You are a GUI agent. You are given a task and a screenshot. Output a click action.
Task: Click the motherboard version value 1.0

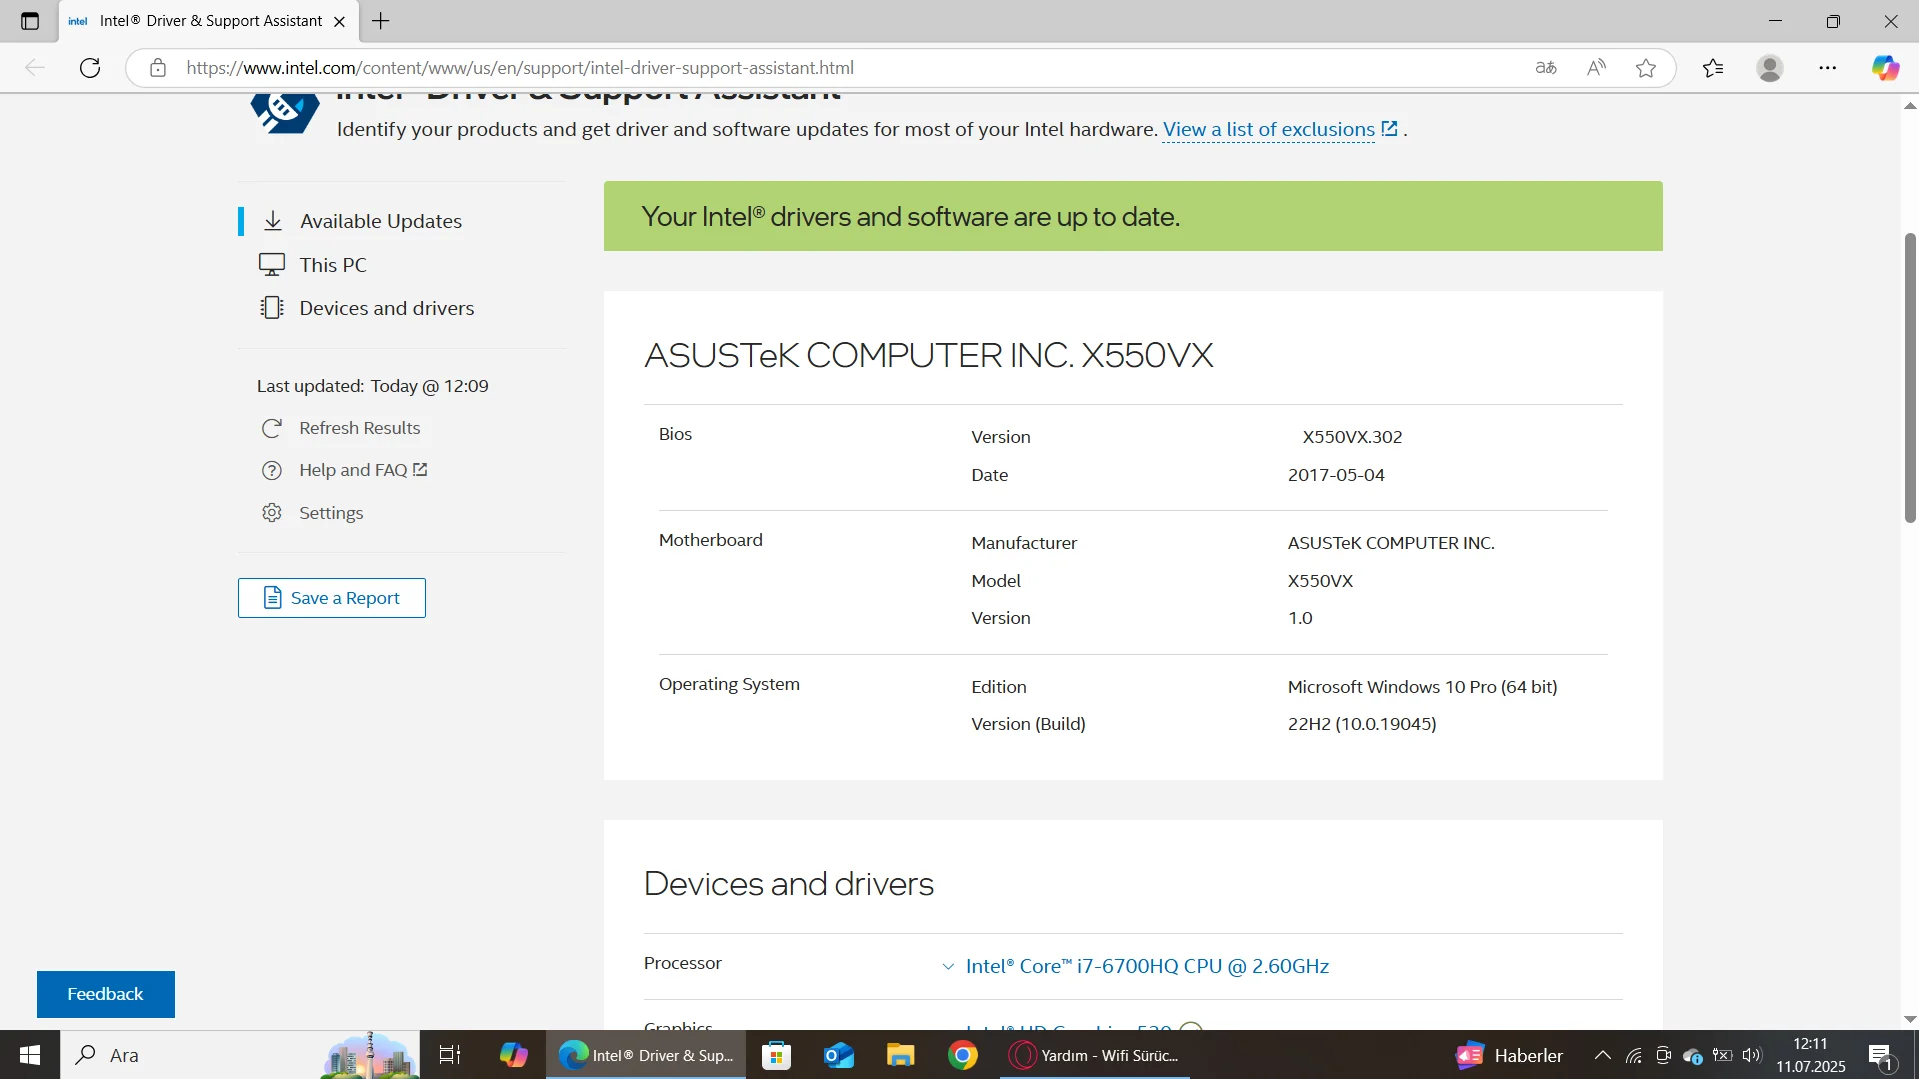1300,618
